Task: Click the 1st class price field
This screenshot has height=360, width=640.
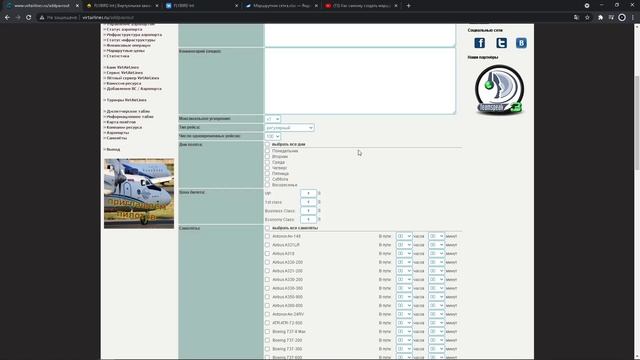Action: tap(309, 202)
